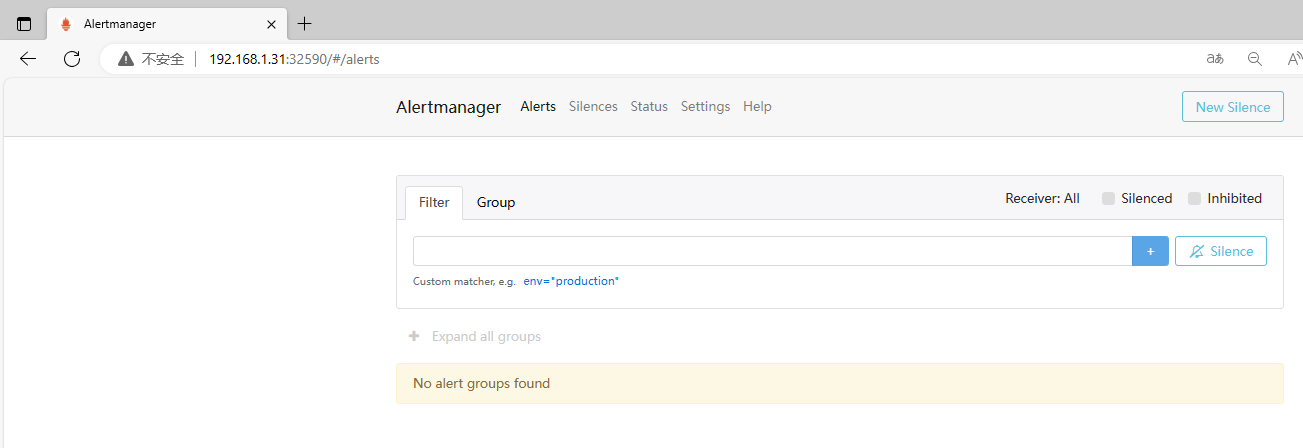The height and width of the screenshot is (448, 1303).
Task: Open the browser tab actions icon
Action: pyautogui.click(x=24, y=24)
